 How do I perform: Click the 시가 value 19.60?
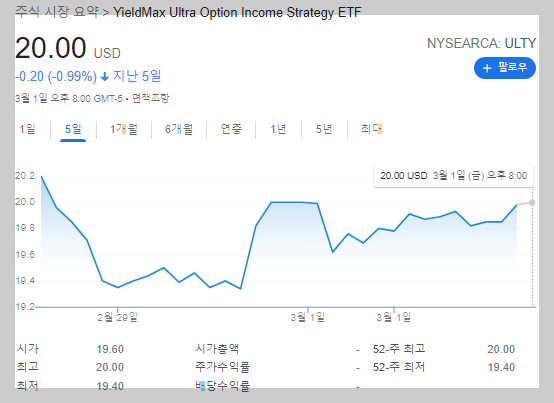pyautogui.click(x=110, y=349)
